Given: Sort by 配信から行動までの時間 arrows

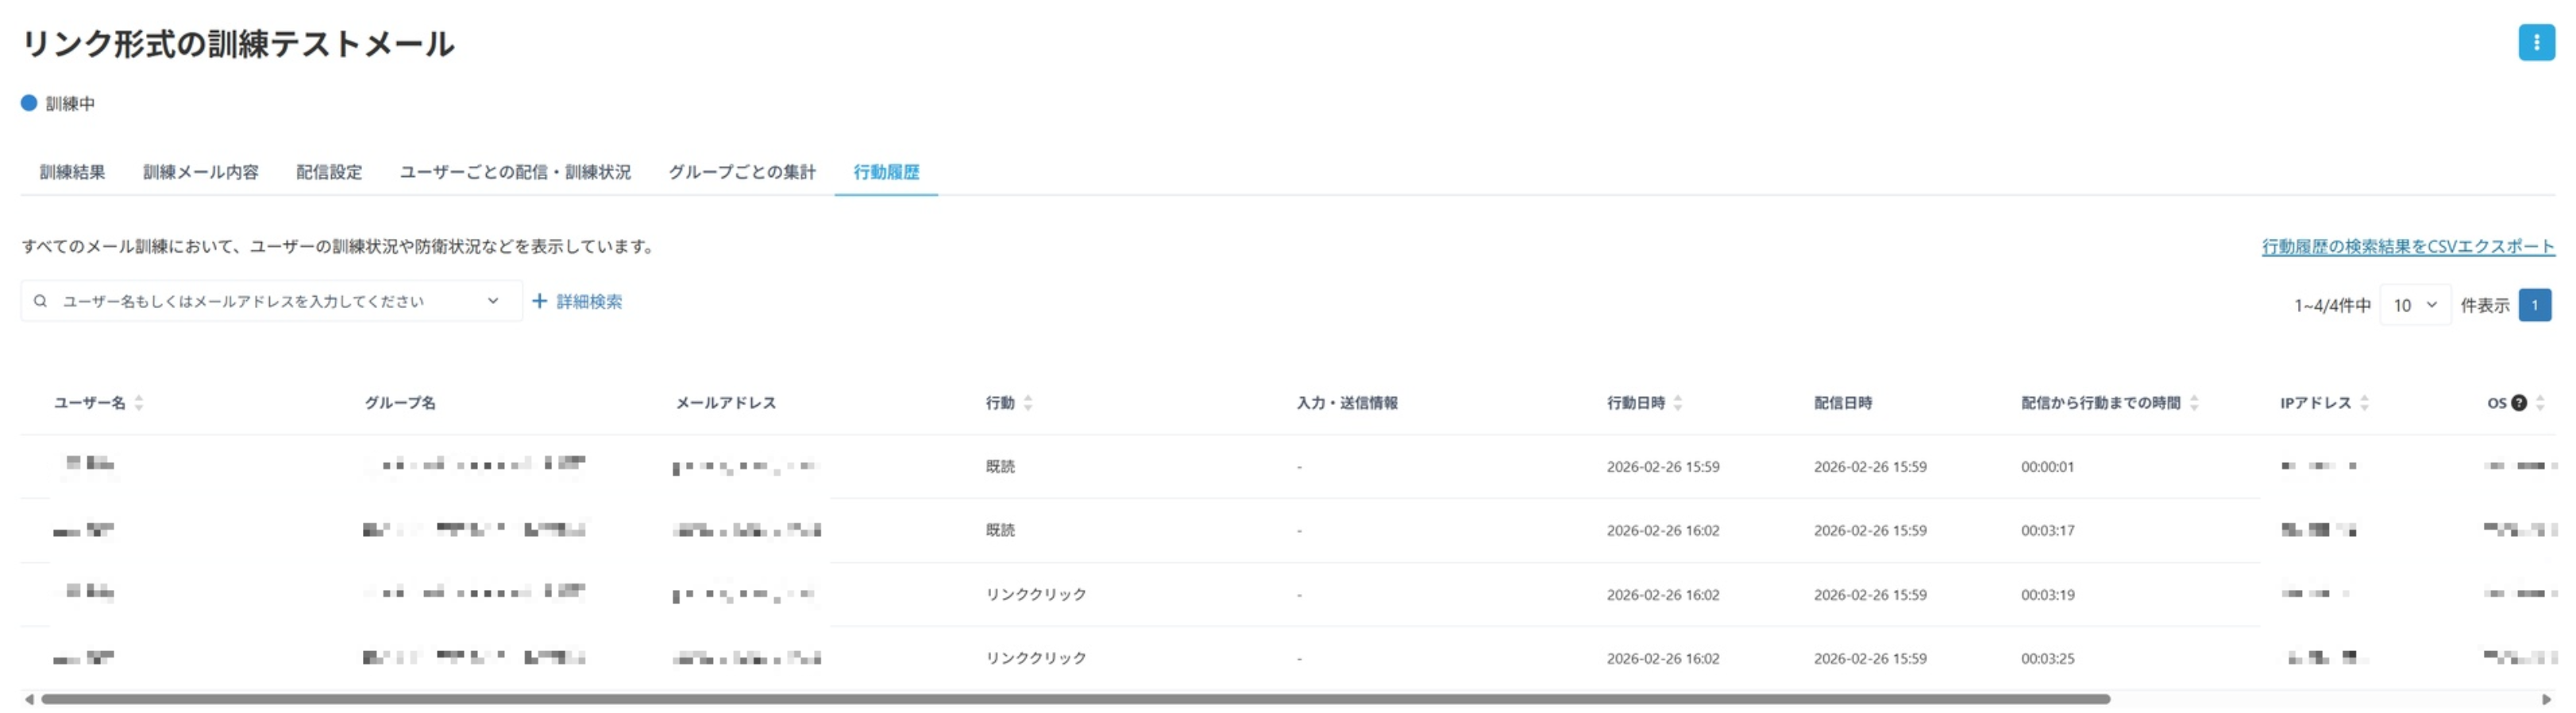Looking at the screenshot, I should (x=2194, y=403).
